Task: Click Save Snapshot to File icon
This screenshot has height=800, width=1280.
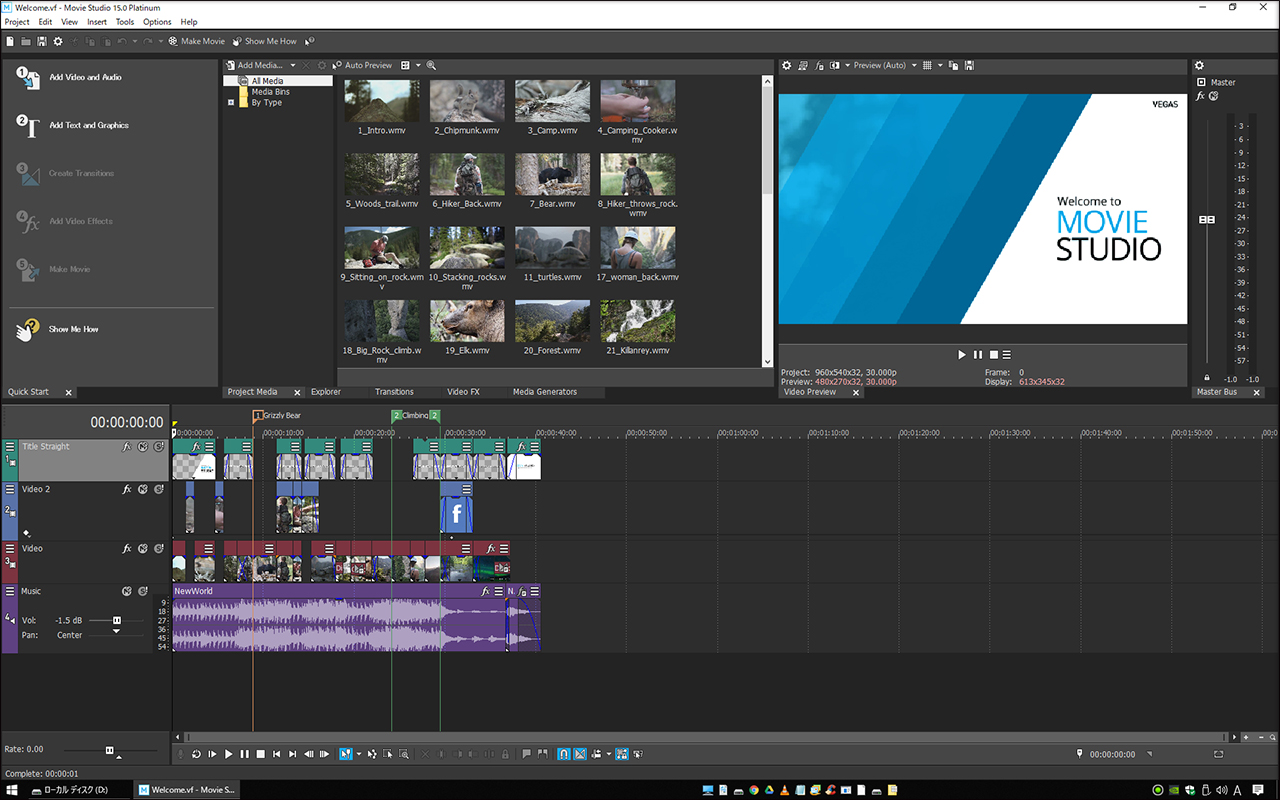Action: pos(969,65)
